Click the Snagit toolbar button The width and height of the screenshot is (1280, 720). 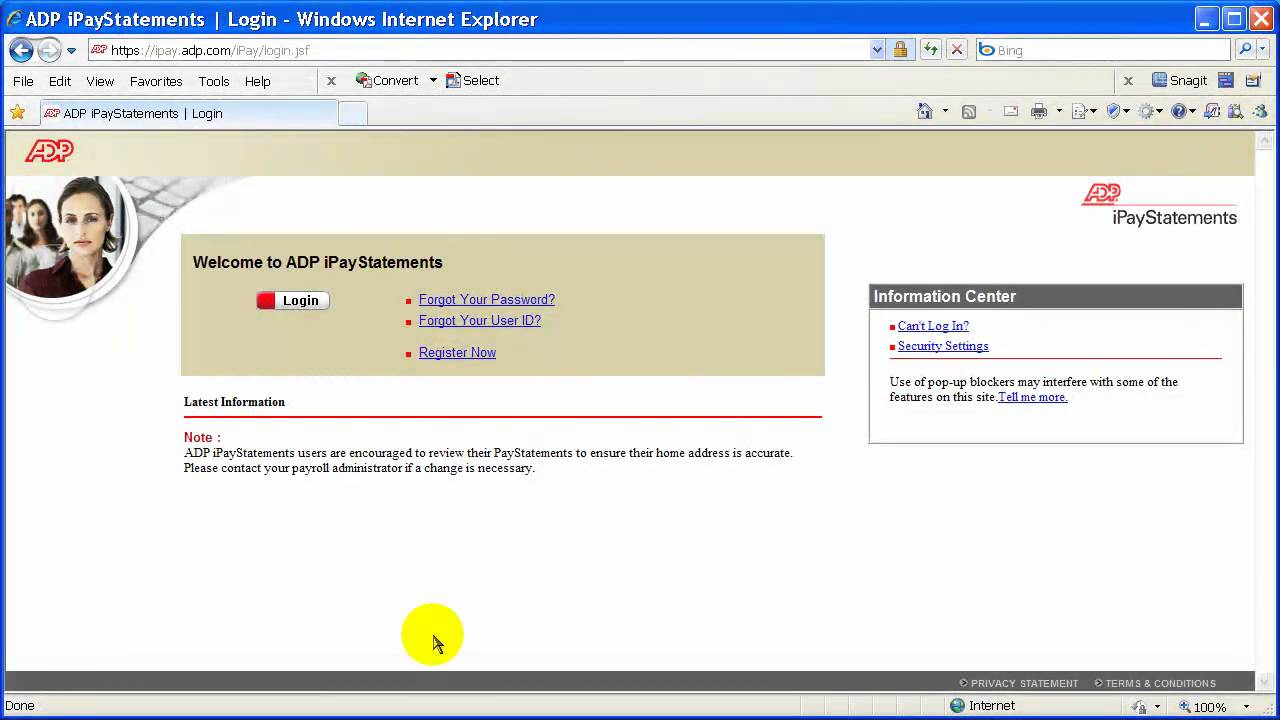pos(1180,80)
